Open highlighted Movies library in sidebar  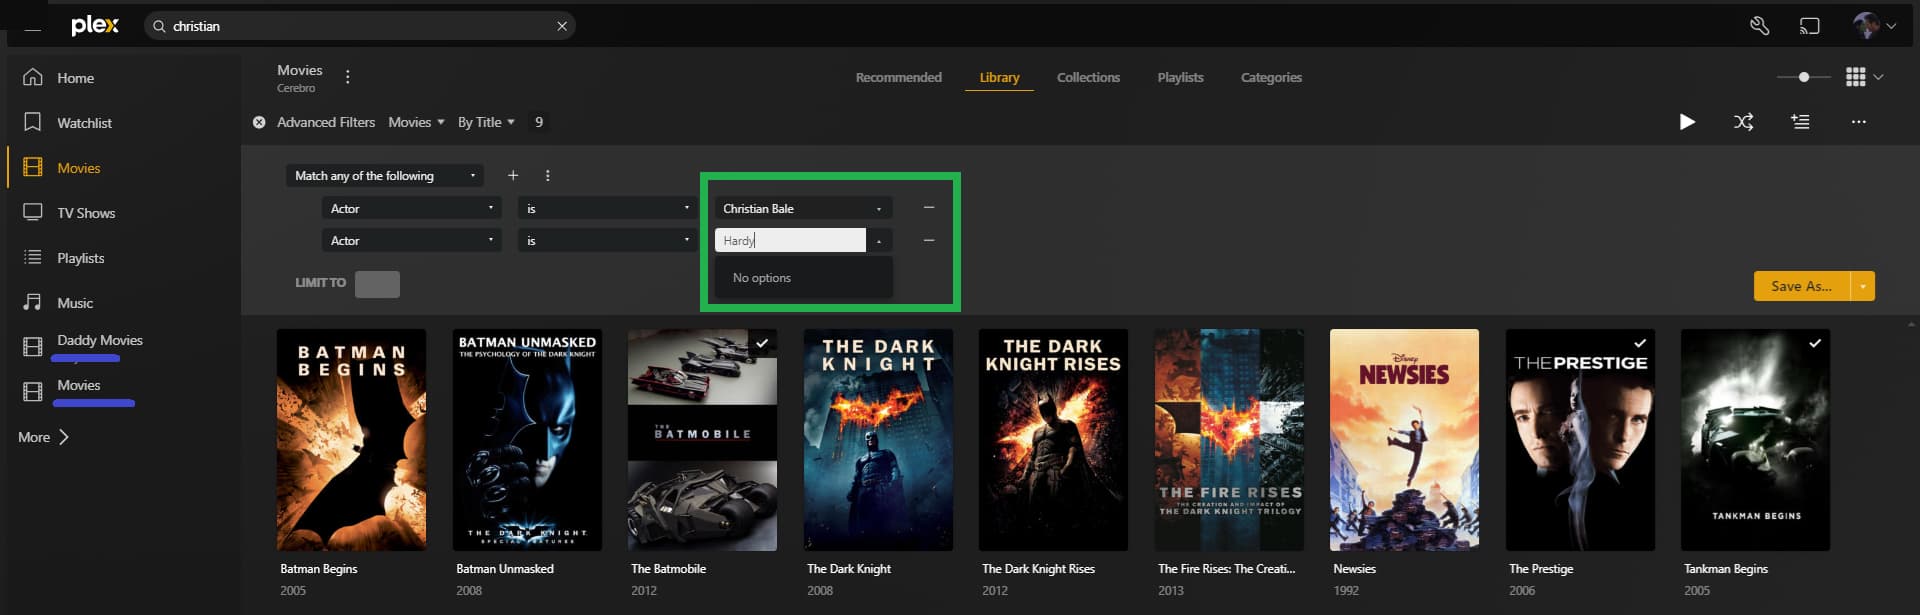[79, 168]
